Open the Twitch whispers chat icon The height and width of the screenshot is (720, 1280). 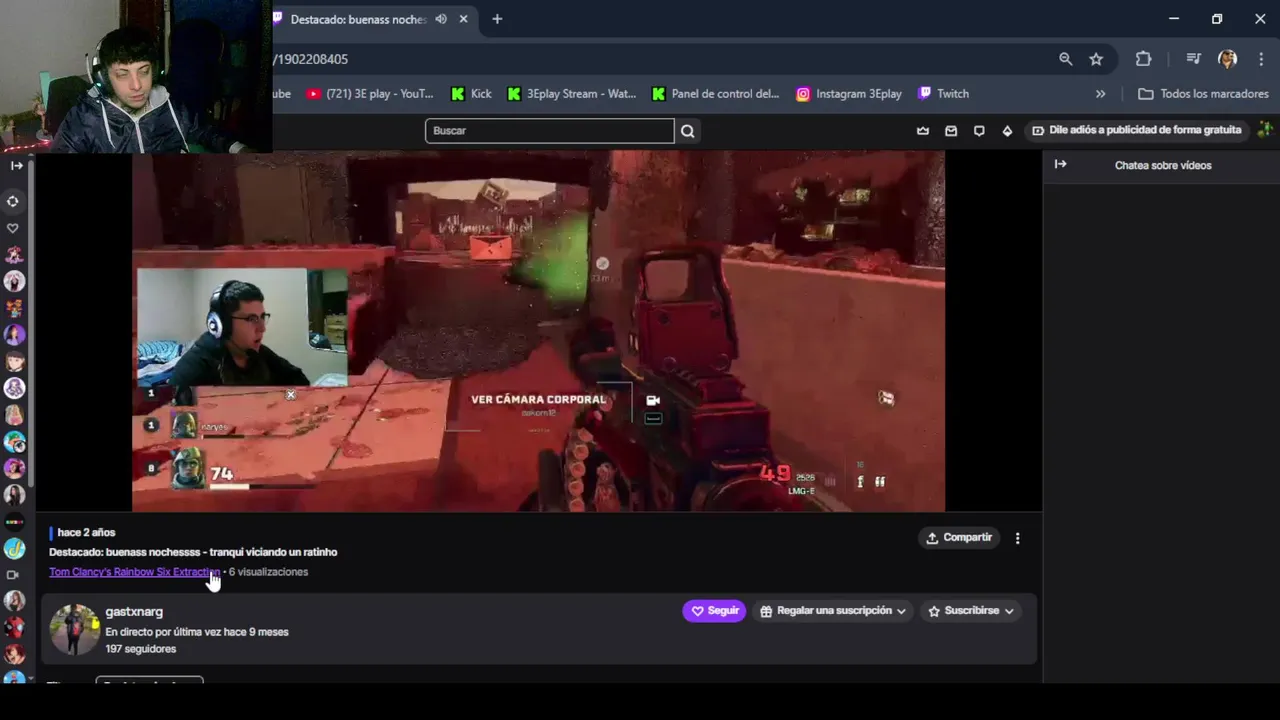pyautogui.click(x=979, y=131)
